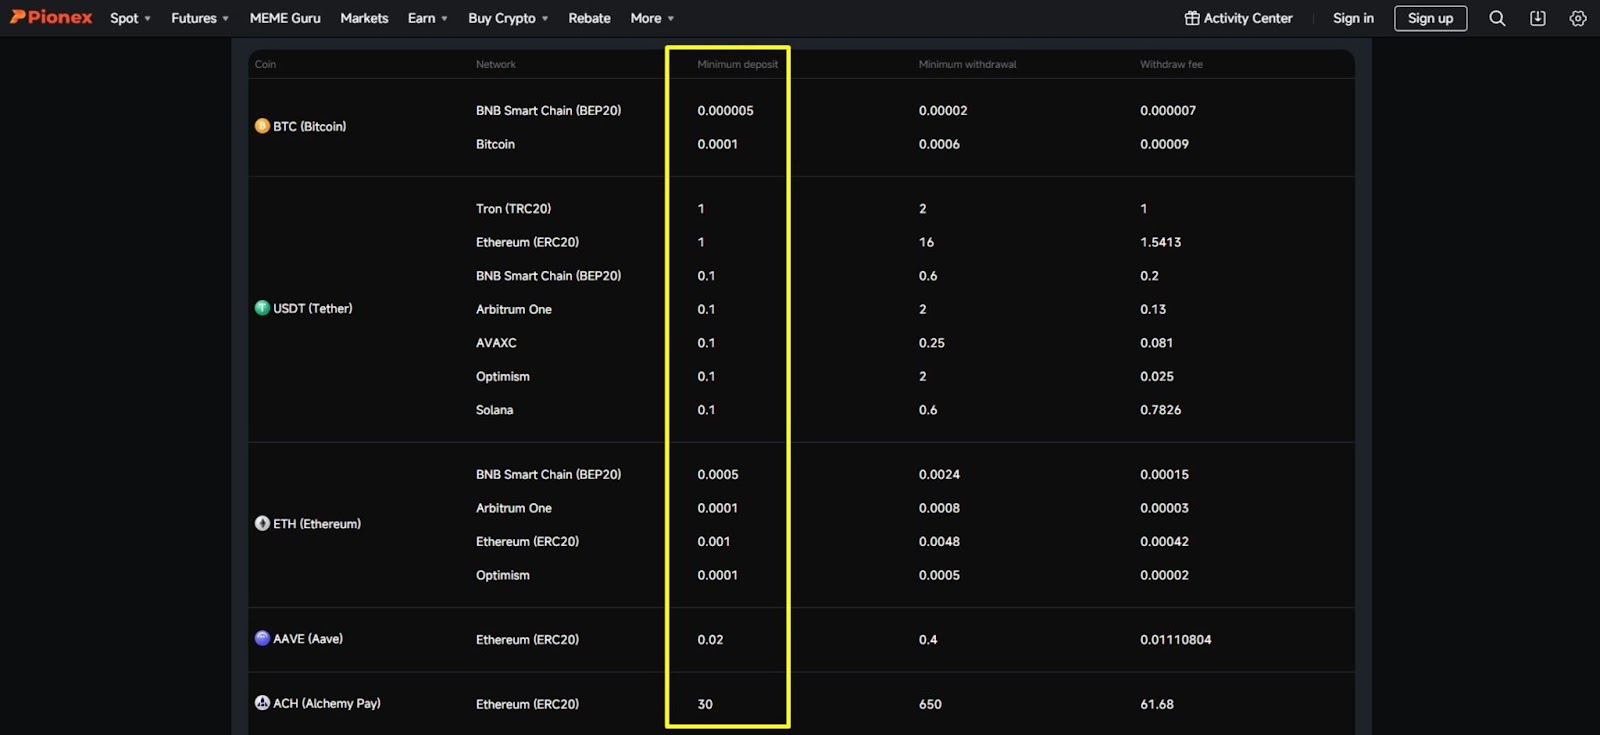Select ACH (Alchemy Pay) coin label
The width and height of the screenshot is (1600, 735).
click(x=327, y=703)
